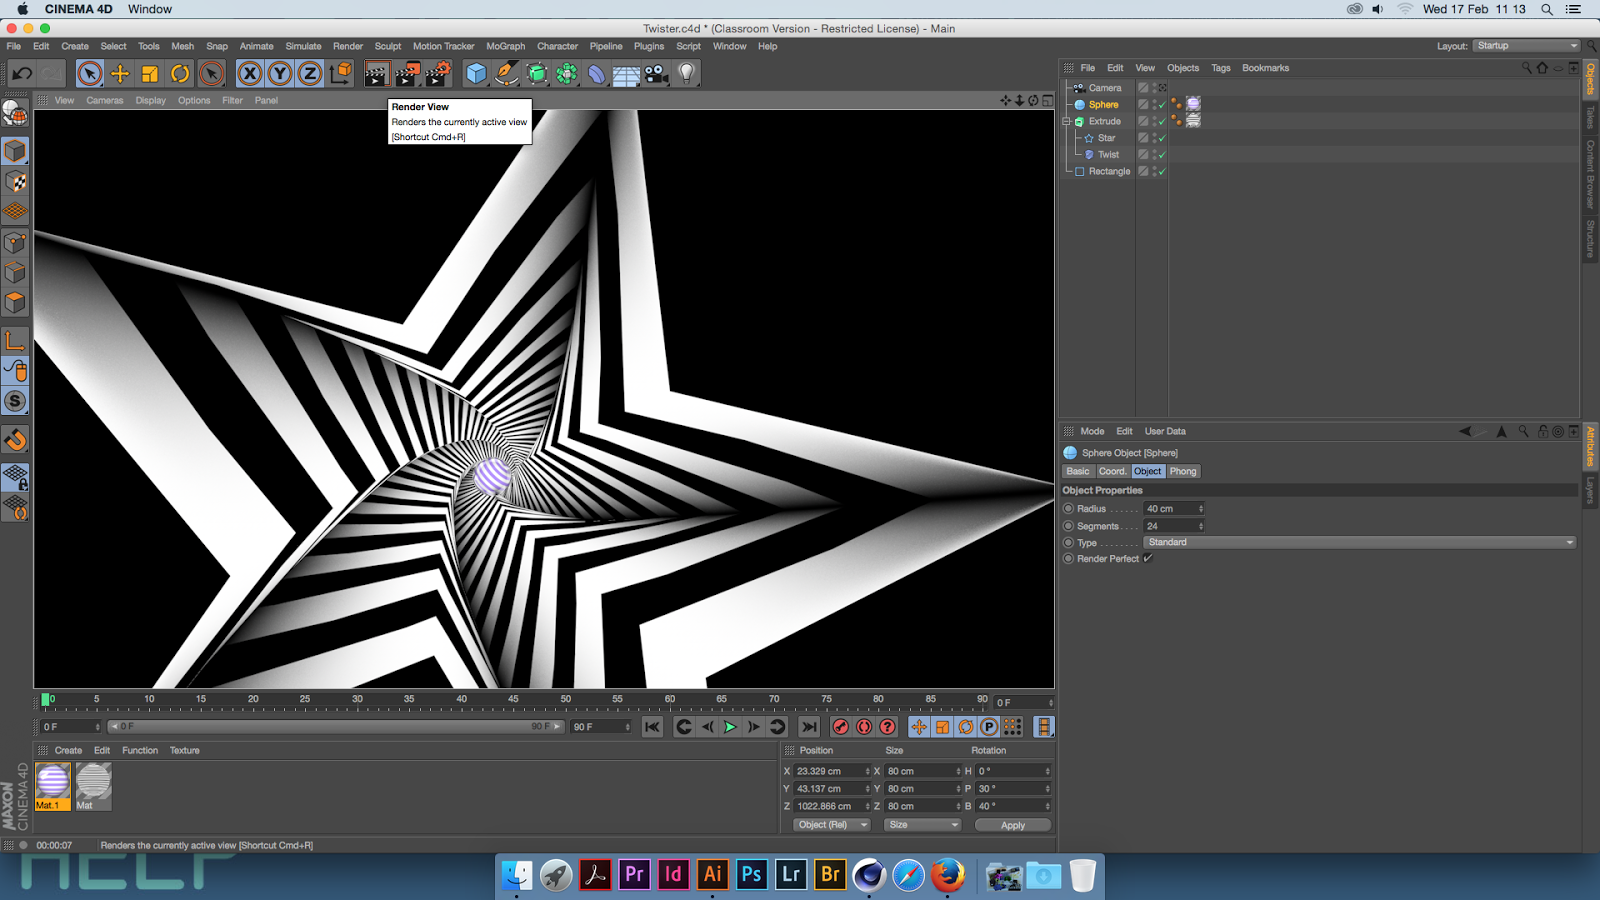Select the Scale tool
The image size is (1600, 900).
pyautogui.click(x=150, y=73)
